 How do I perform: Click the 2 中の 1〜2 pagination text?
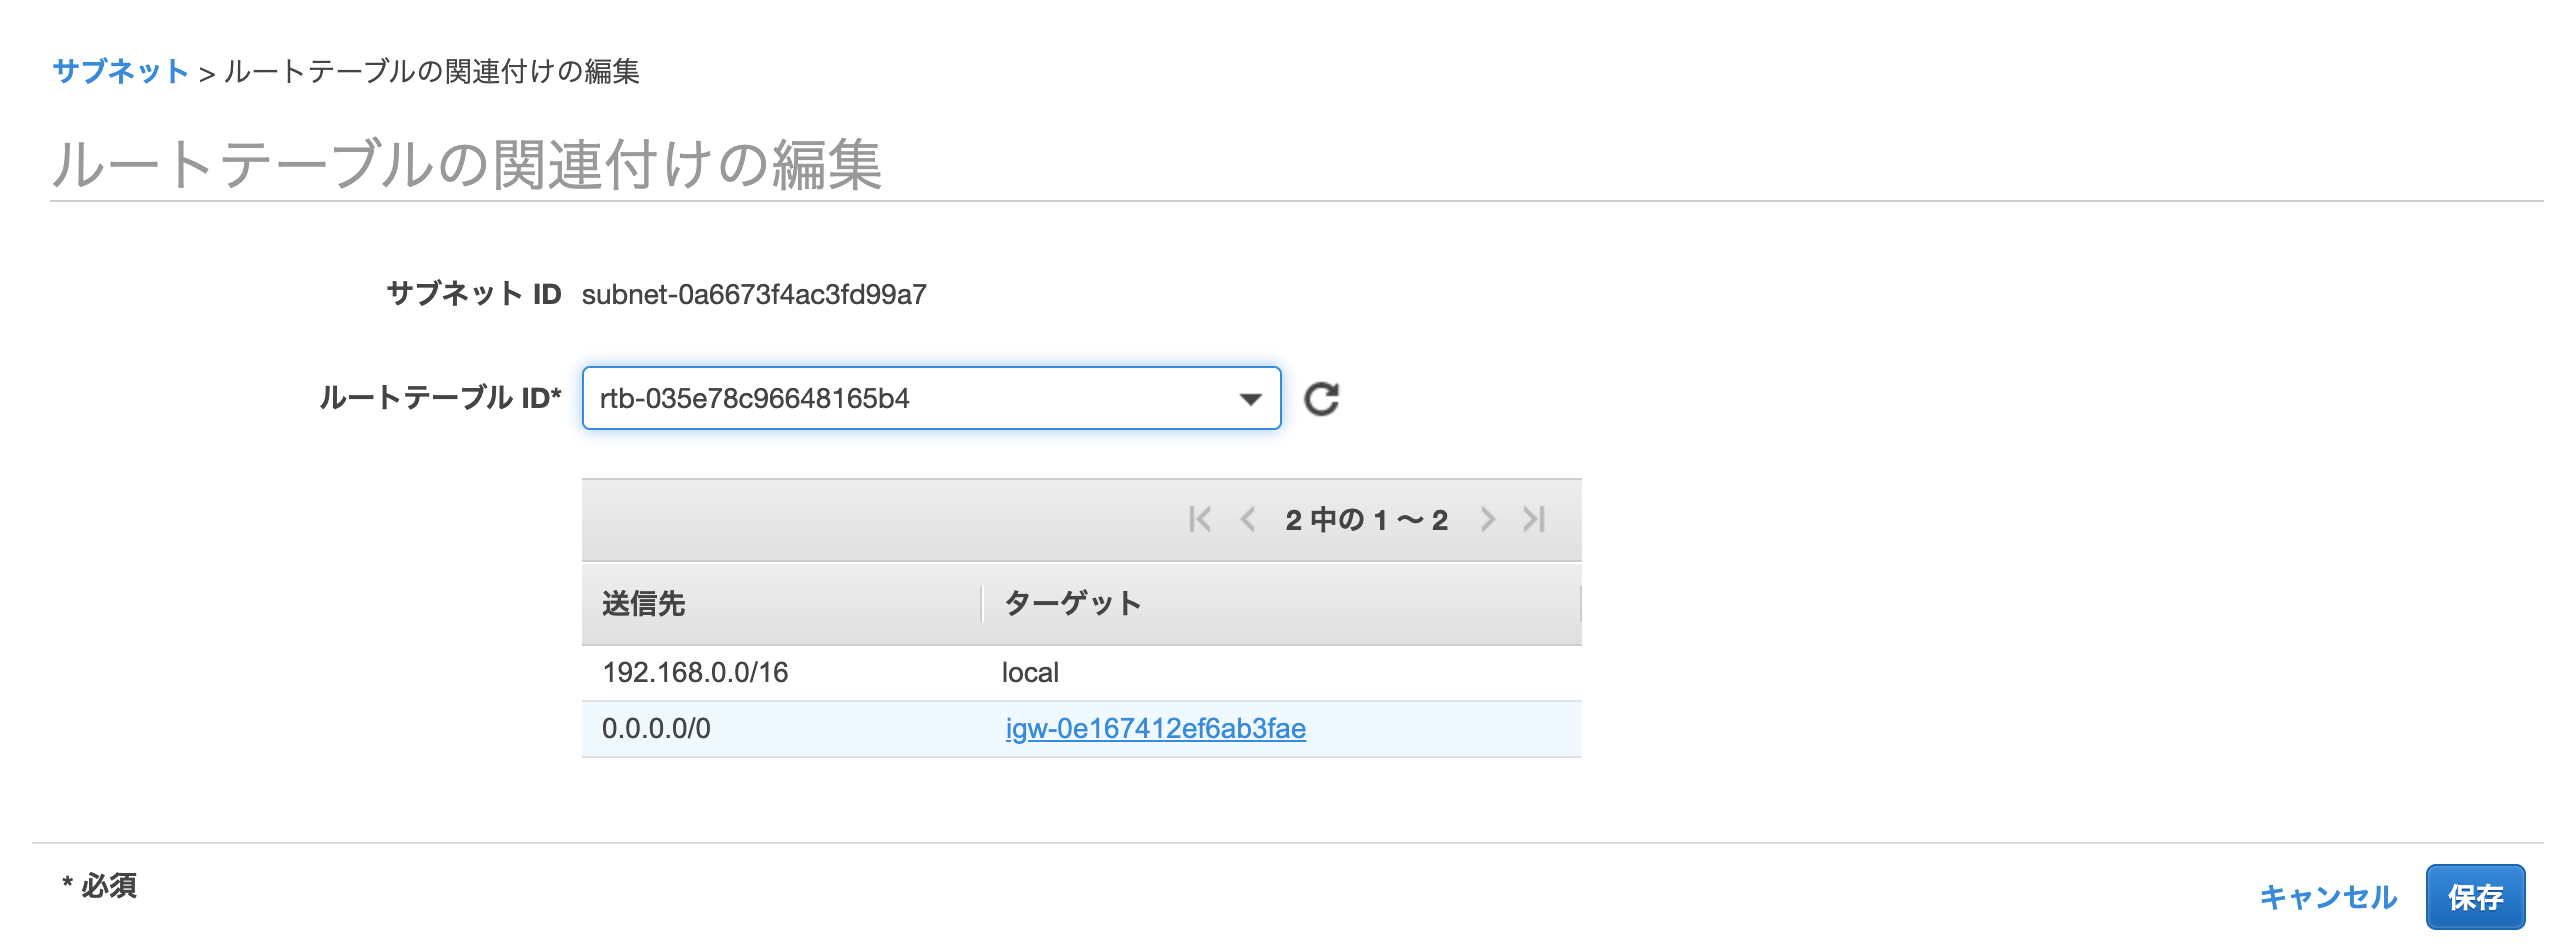1366,520
